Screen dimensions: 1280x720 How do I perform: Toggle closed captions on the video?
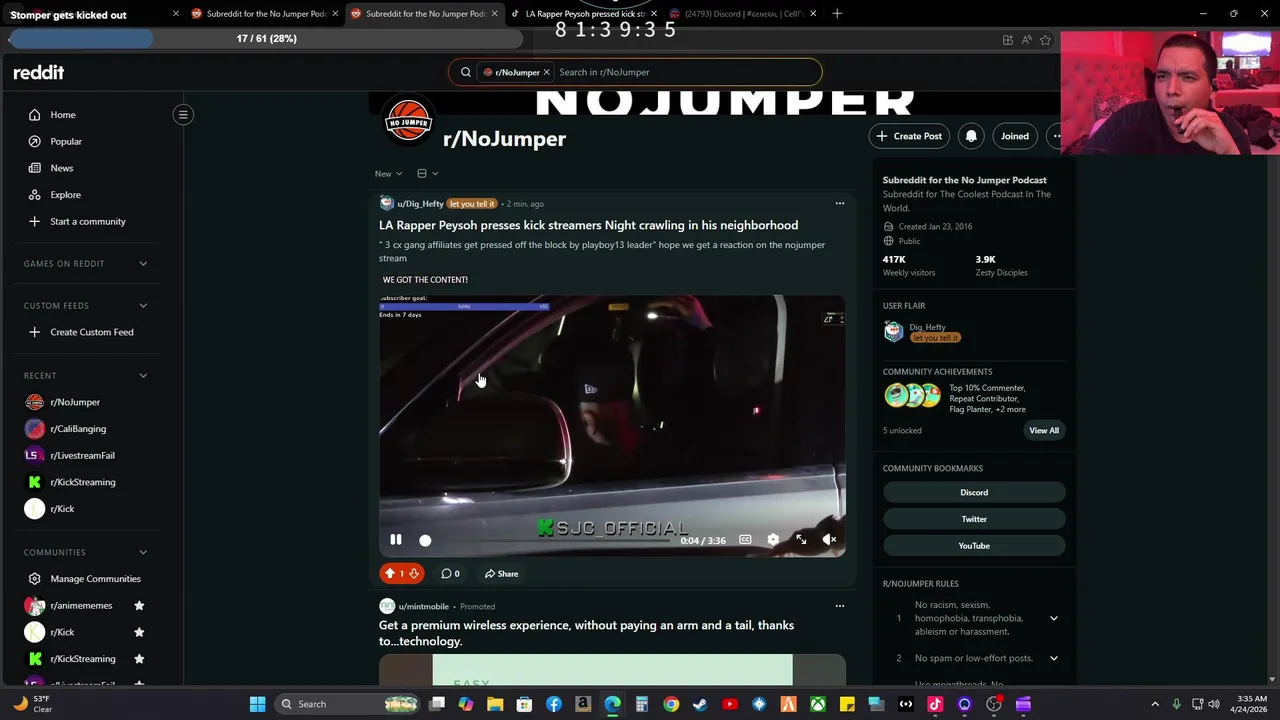point(745,540)
